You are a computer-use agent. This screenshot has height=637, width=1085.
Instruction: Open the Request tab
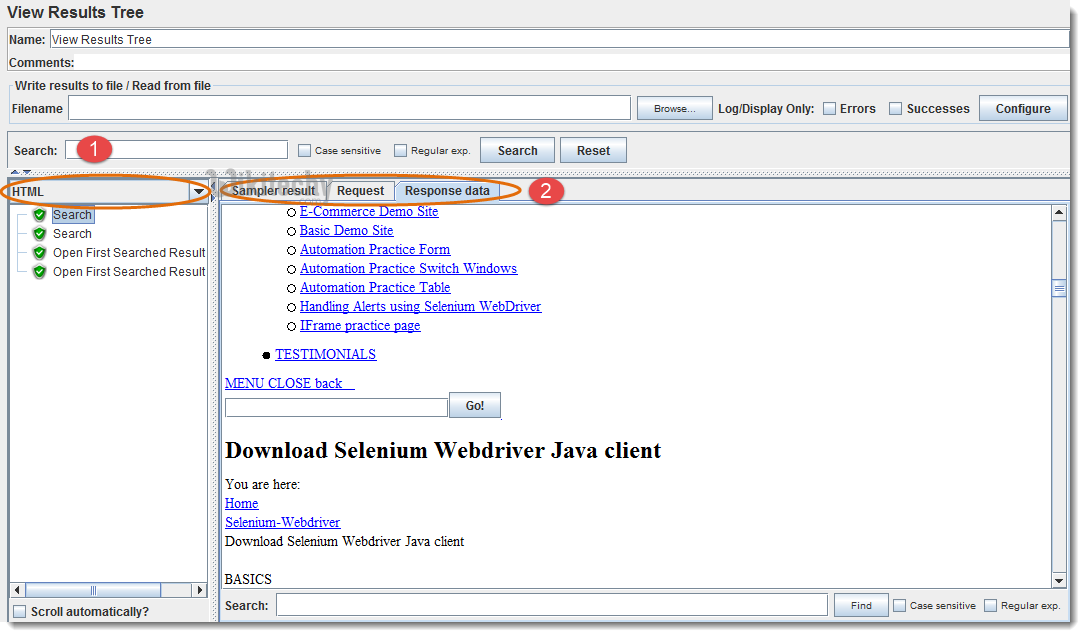[360, 191]
